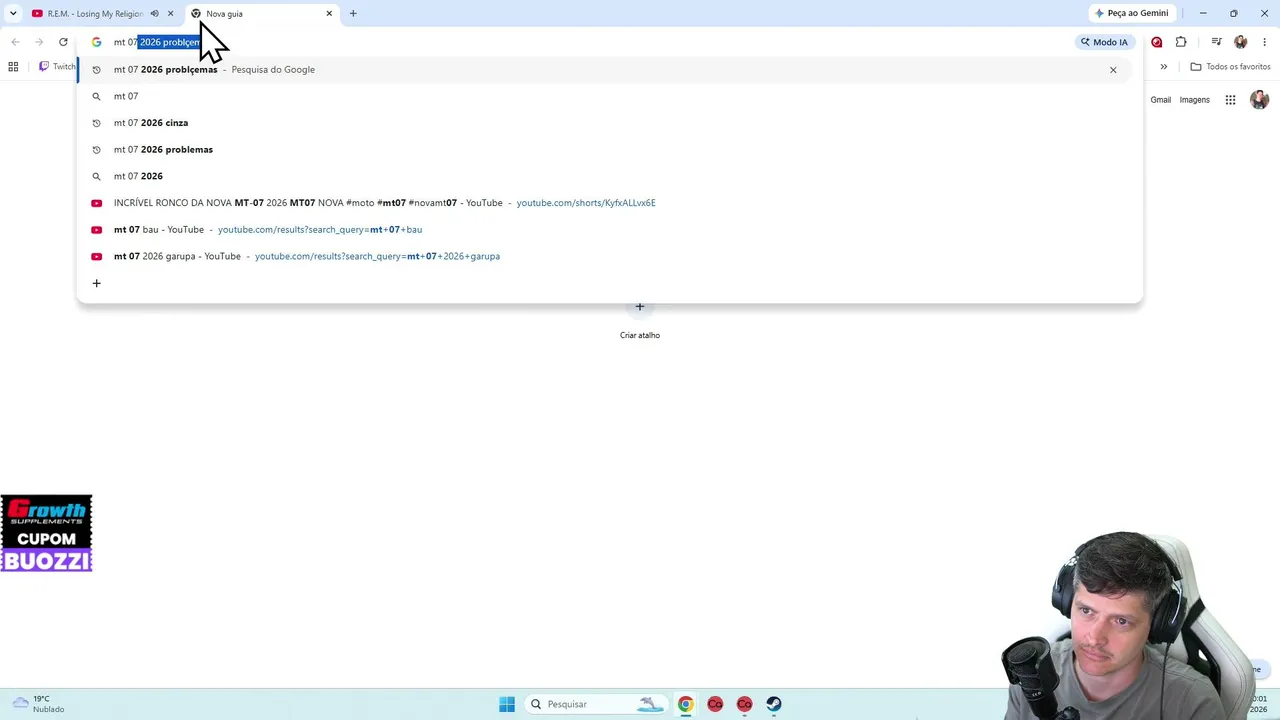Open the Extensions puzzle piece menu
This screenshot has width=1280, height=720.
click(x=1181, y=42)
